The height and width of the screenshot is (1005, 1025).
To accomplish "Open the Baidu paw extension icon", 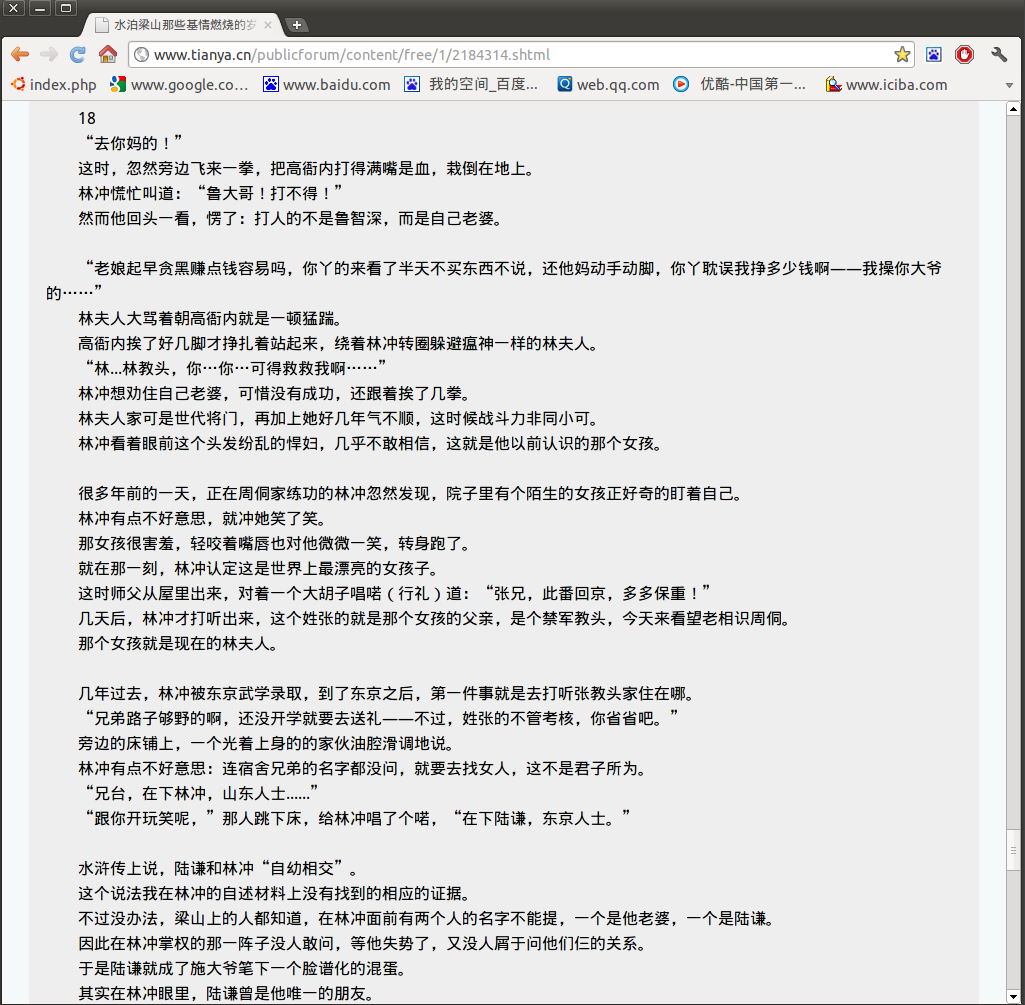I will tap(933, 54).
